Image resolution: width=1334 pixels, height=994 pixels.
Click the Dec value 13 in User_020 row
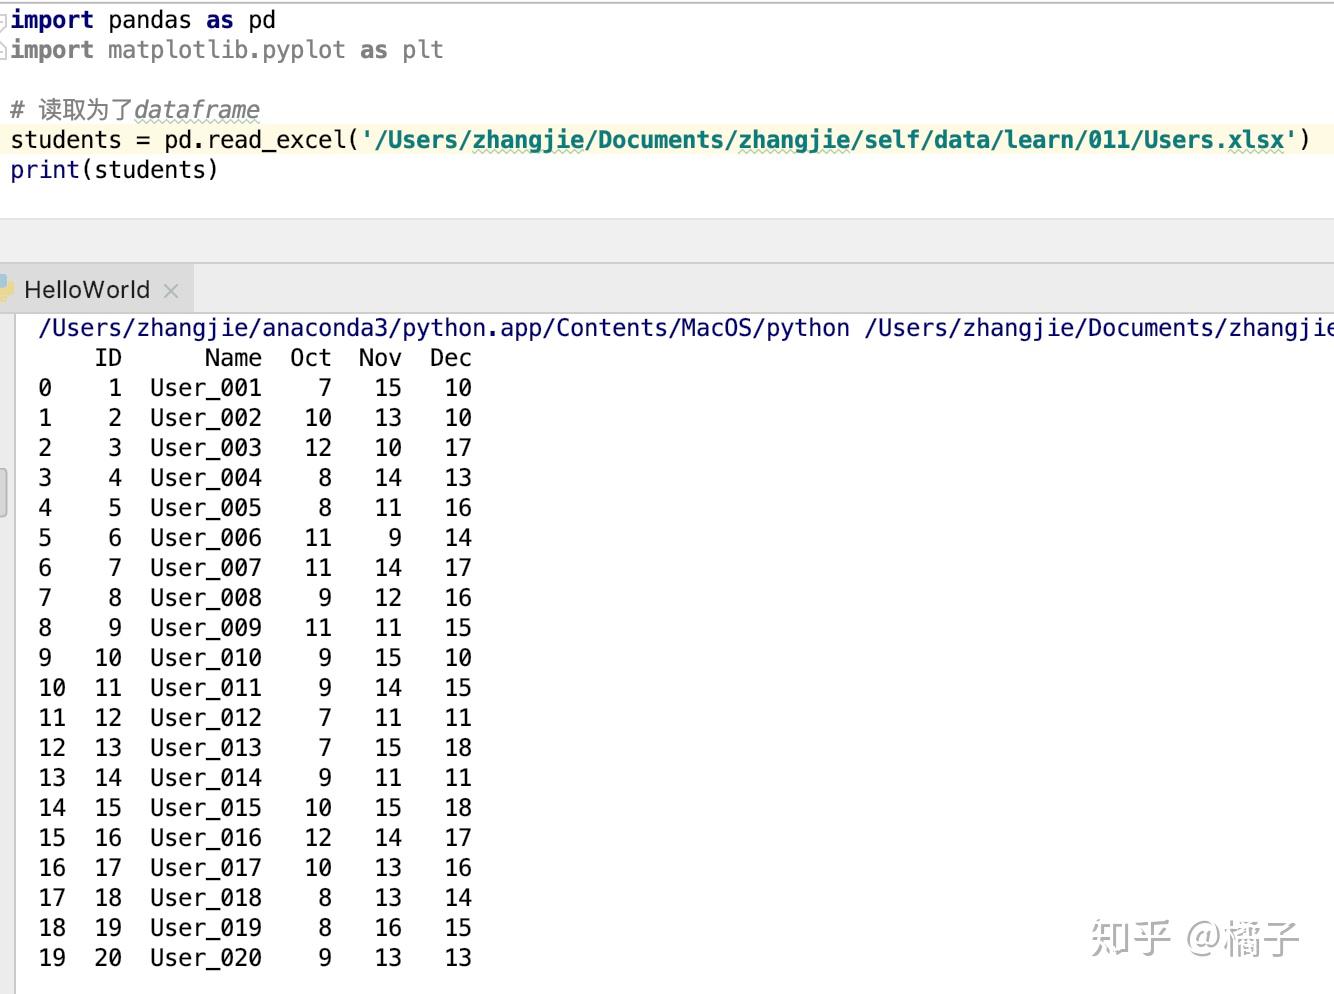pos(458,958)
